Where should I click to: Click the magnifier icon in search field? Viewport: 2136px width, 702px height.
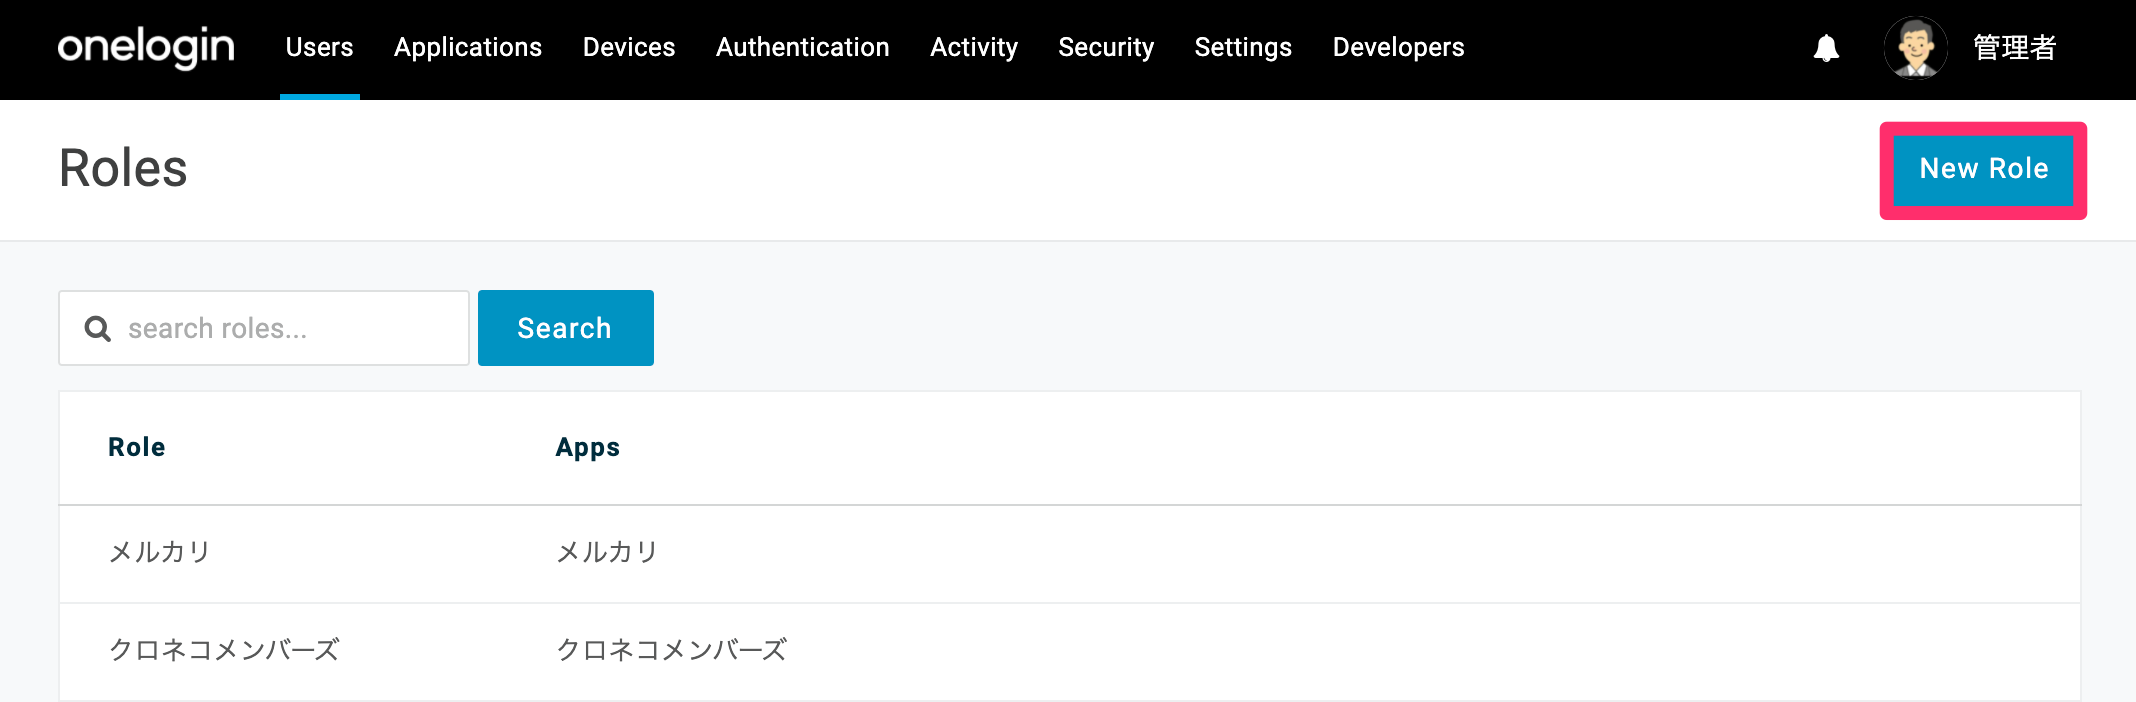pyautogui.click(x=97, y=328)
